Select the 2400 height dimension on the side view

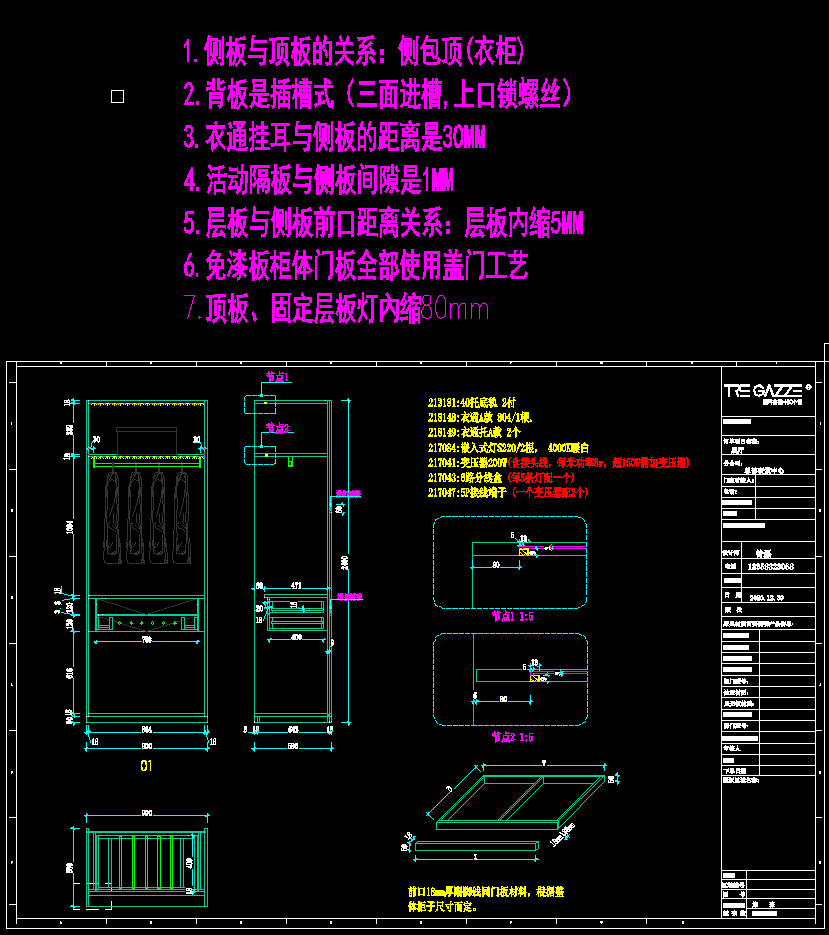345,562
